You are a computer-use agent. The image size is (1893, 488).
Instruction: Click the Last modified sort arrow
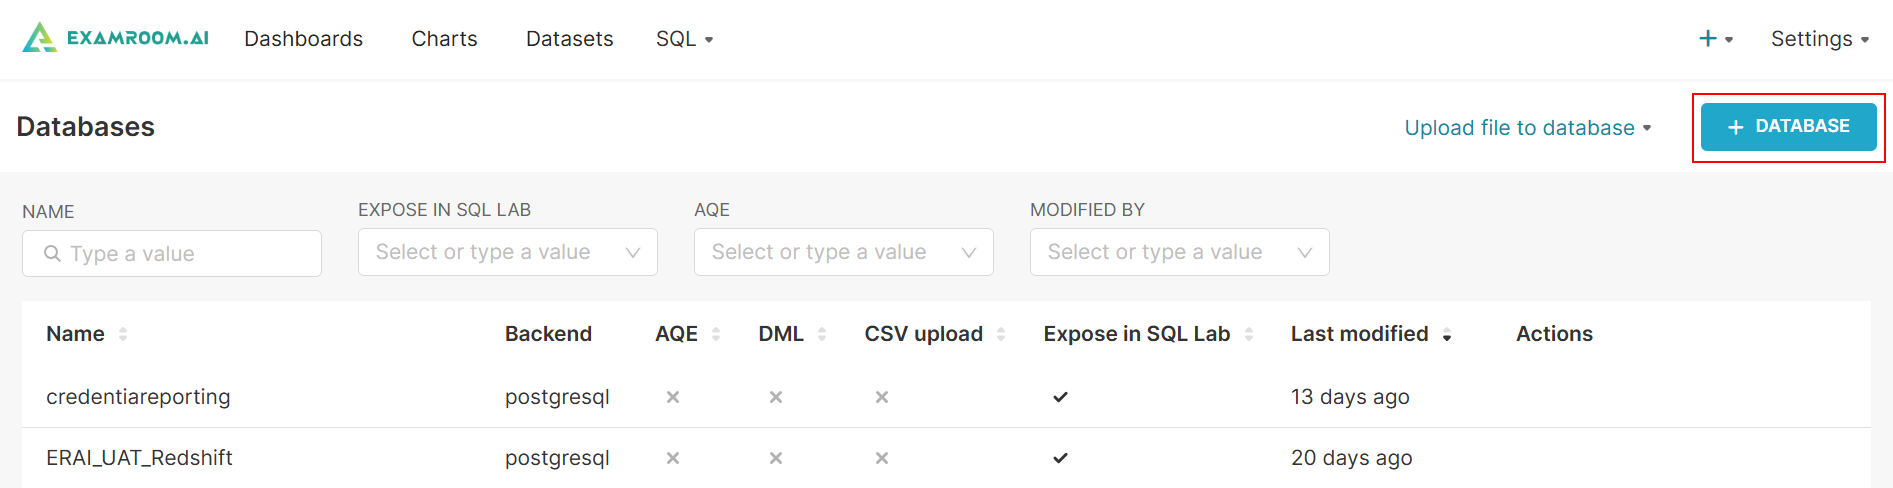(1447, 335)
